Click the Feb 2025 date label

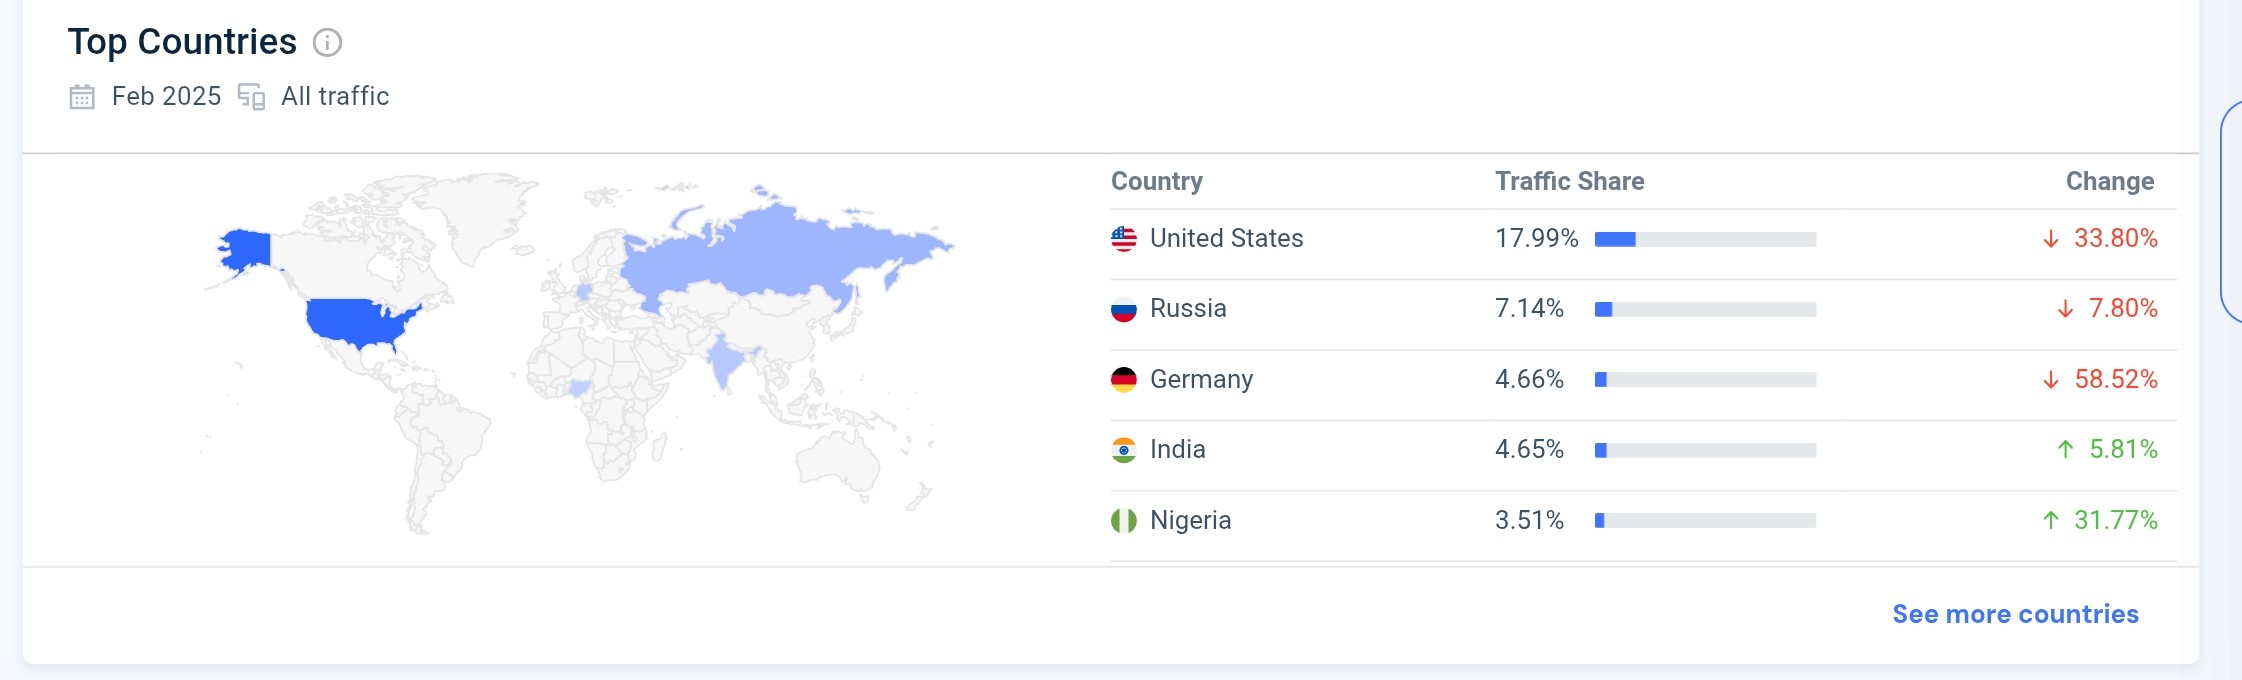[x=166, y=96]
